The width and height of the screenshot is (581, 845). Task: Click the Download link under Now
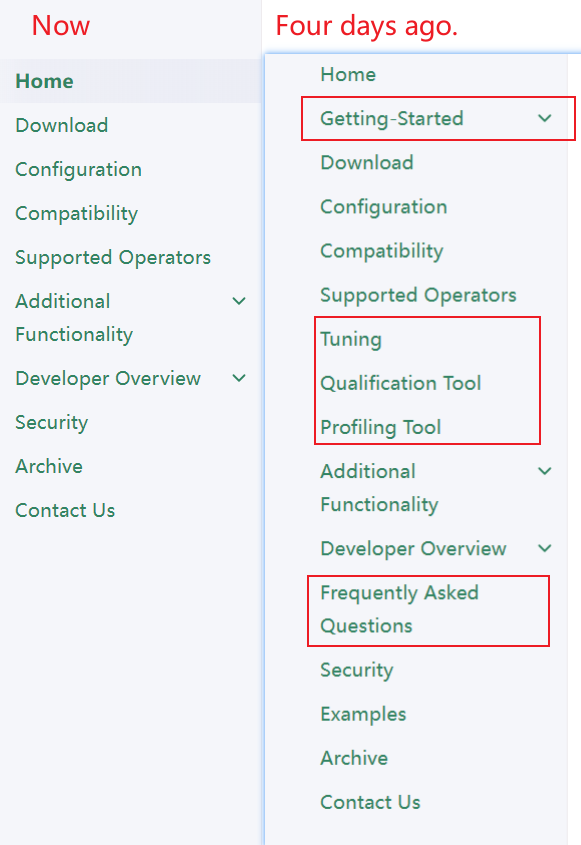pyautogui.click(x=61, y=125)
